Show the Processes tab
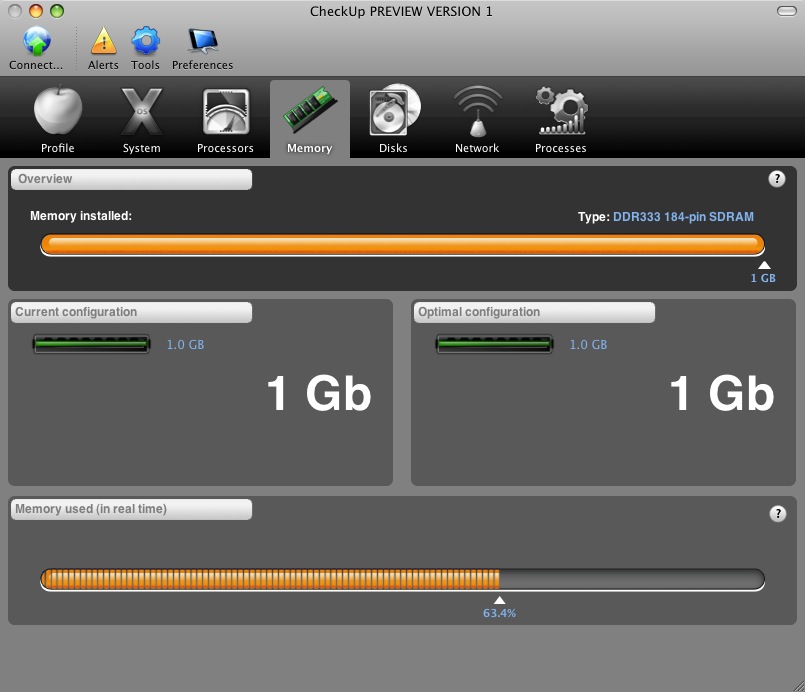Image resolution: width=805 pixels, height=692 pixels. point(561,120)
